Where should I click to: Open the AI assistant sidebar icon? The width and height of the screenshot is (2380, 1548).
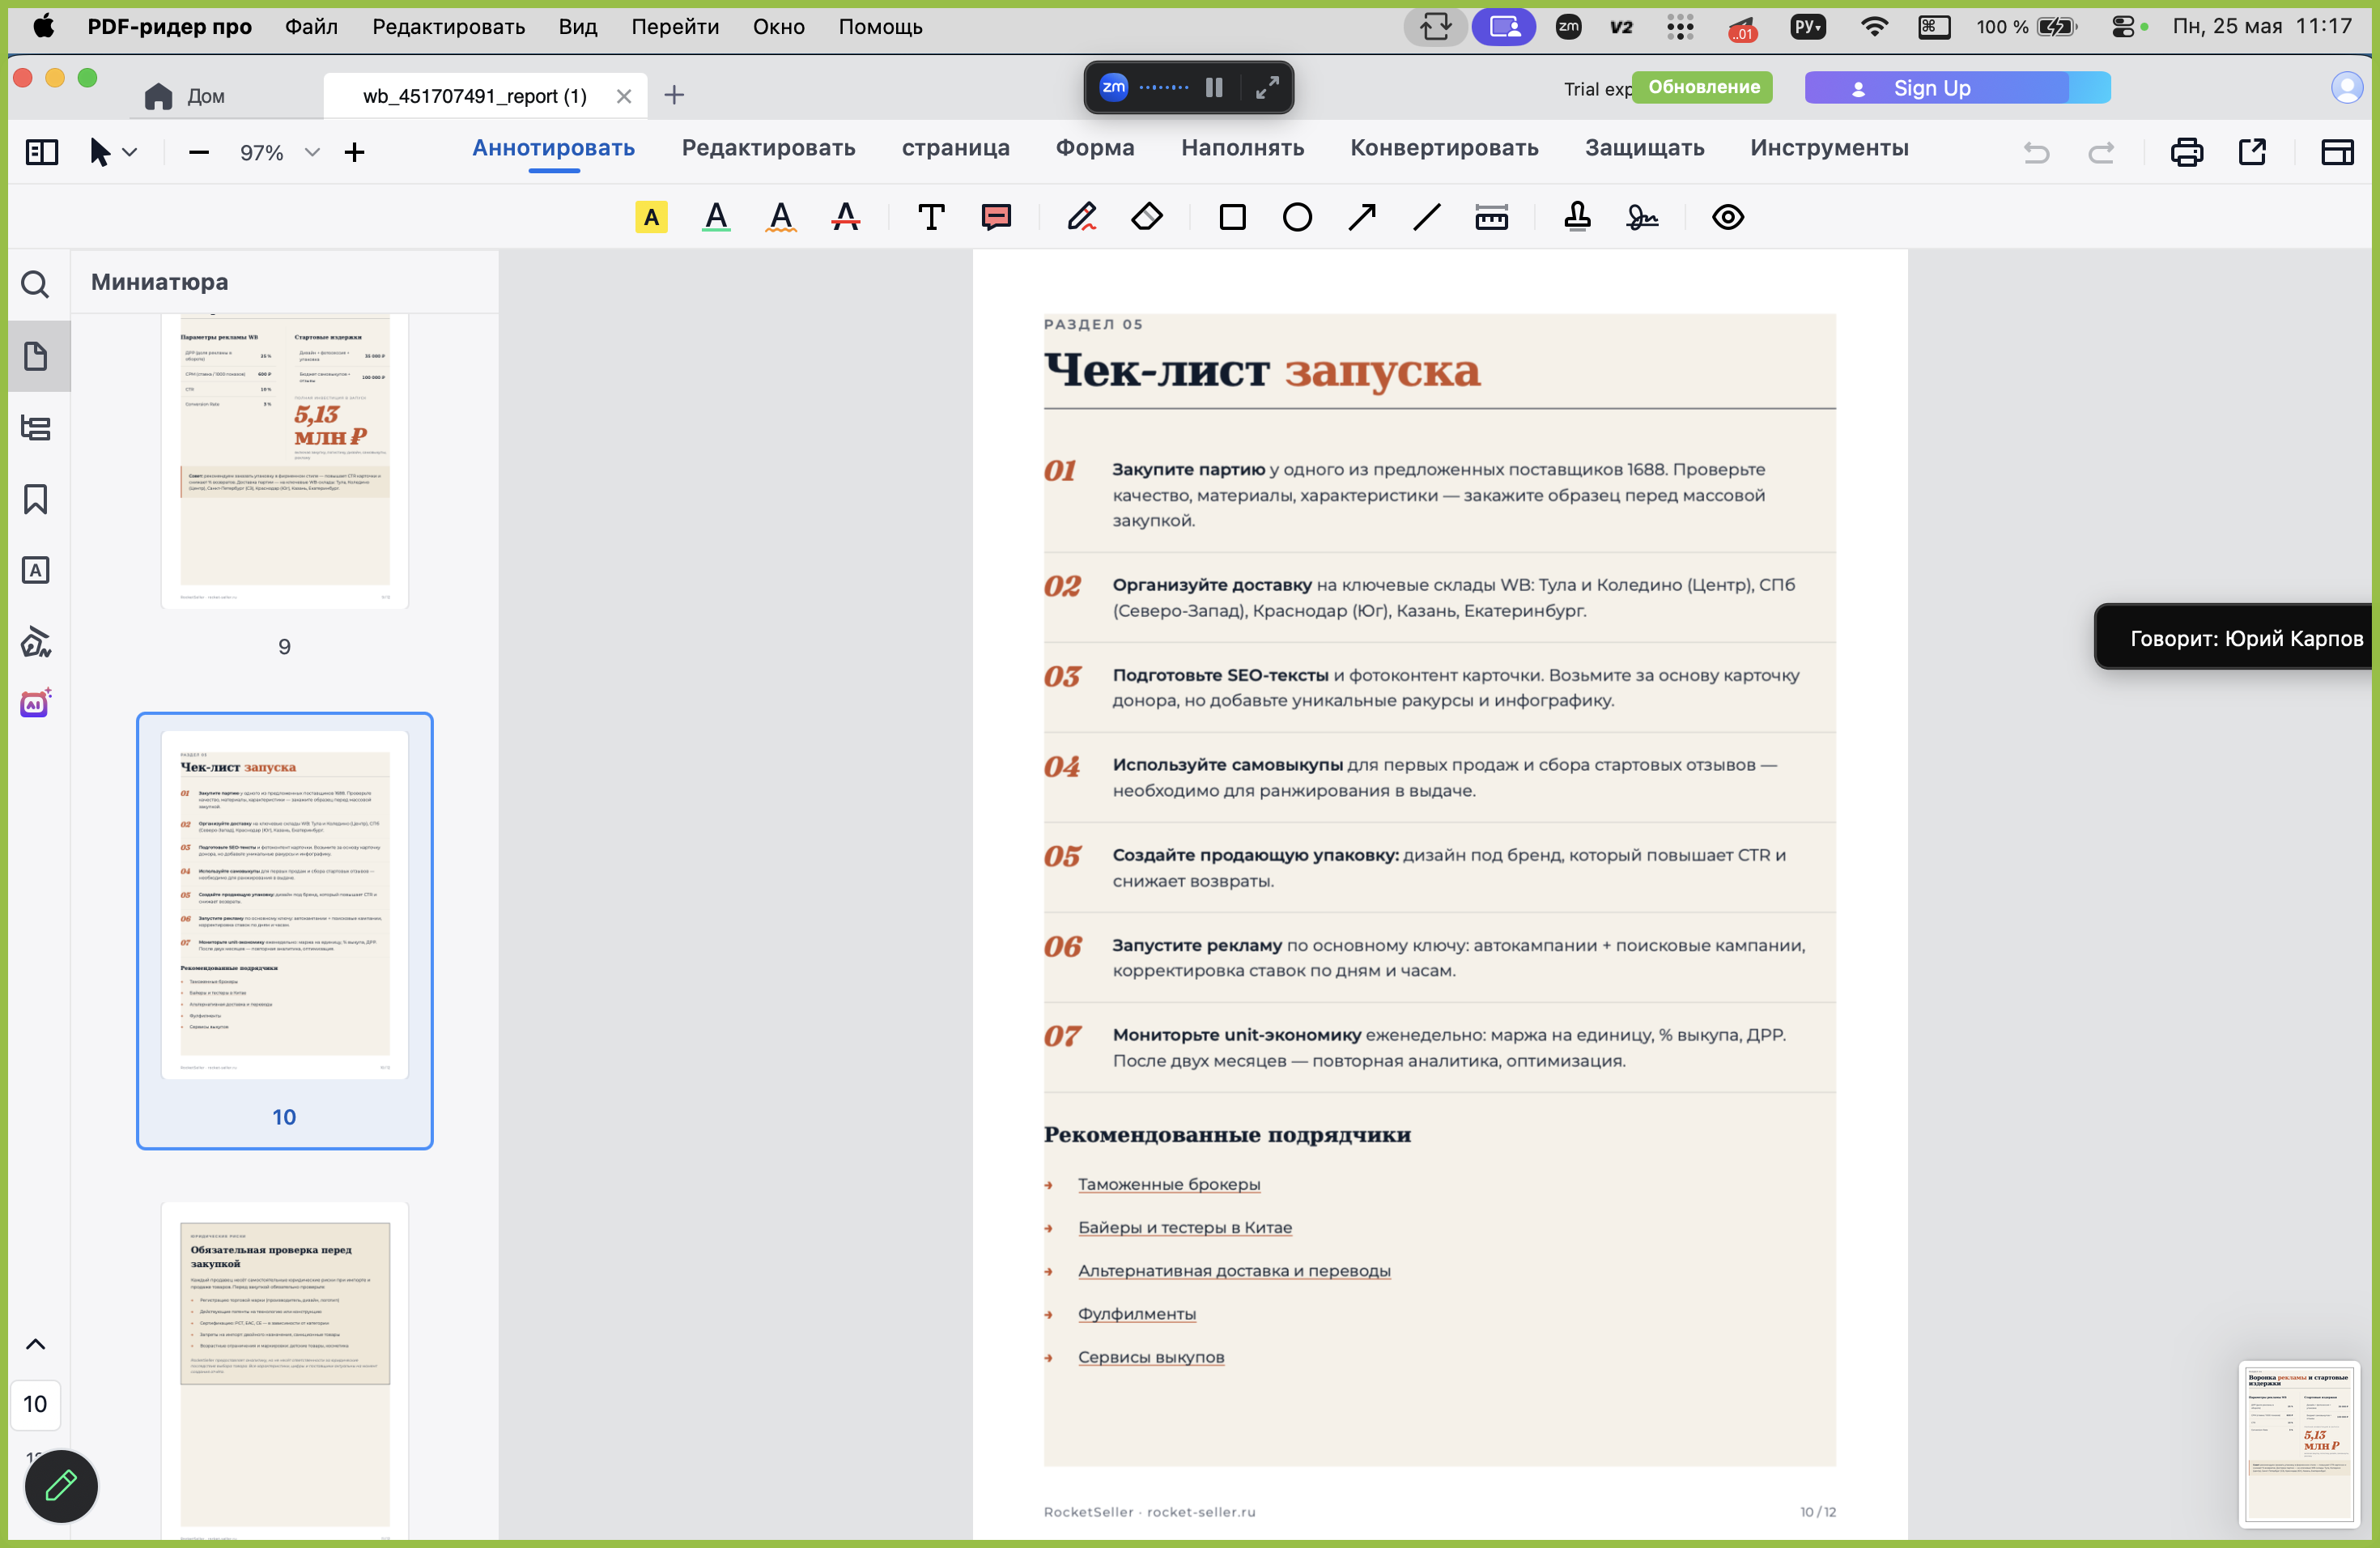coord(36,704)
